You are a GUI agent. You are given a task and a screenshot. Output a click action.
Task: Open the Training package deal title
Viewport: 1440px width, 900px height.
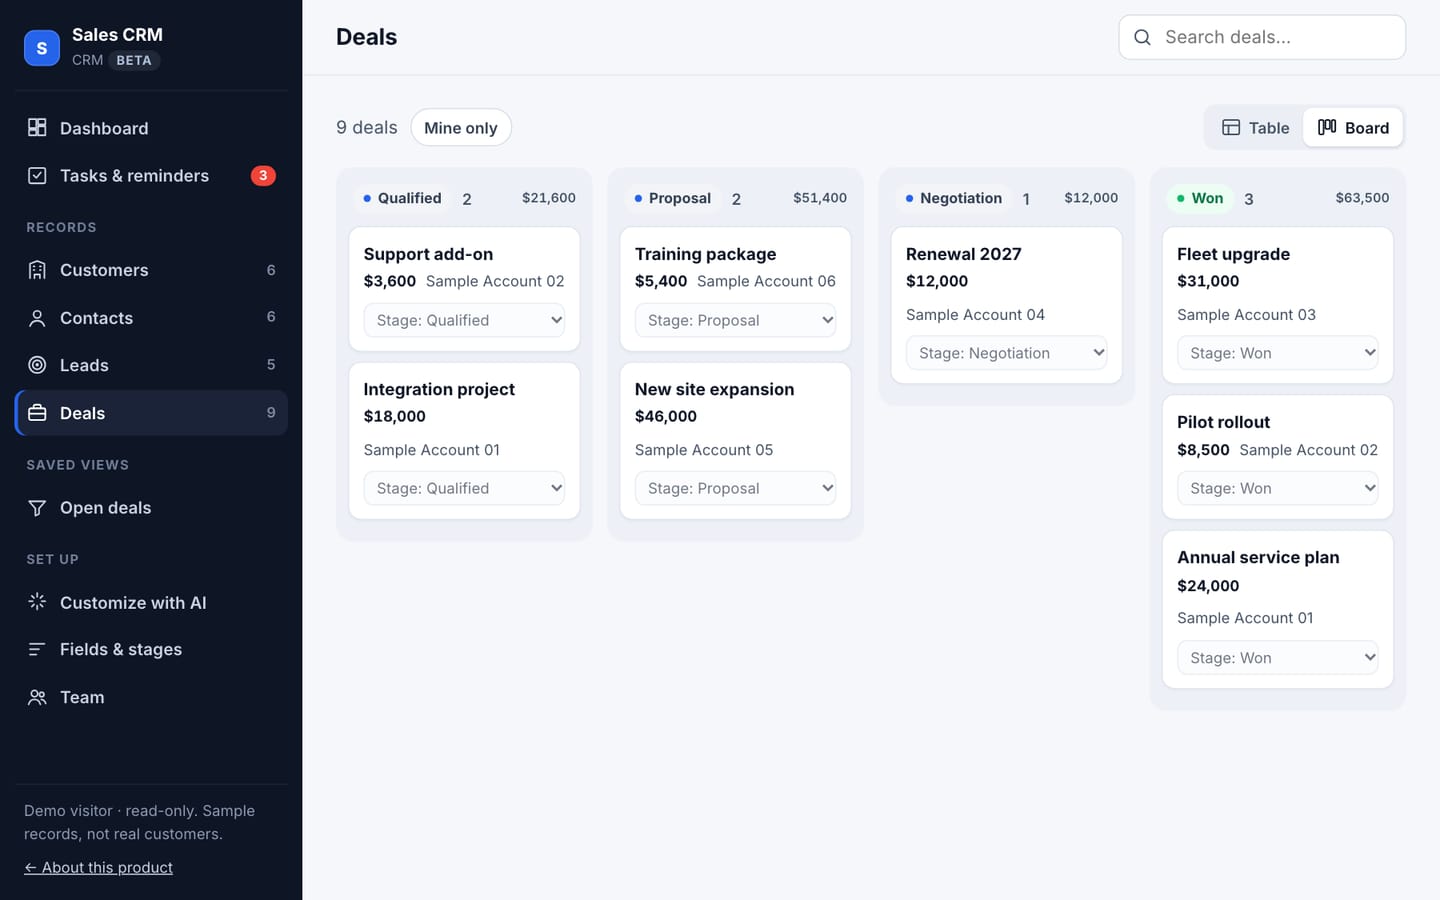coord(705,254)
